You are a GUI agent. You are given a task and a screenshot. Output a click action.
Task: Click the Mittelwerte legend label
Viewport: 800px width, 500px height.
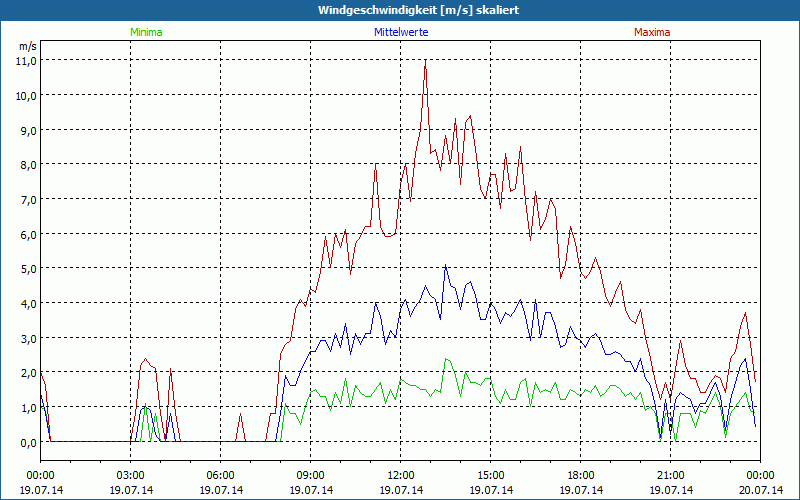point(401,32)
